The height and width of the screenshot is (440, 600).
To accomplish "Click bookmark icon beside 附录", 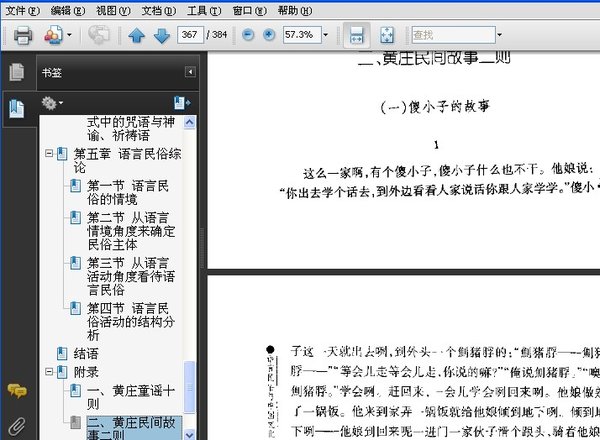I will coord(62,372).
